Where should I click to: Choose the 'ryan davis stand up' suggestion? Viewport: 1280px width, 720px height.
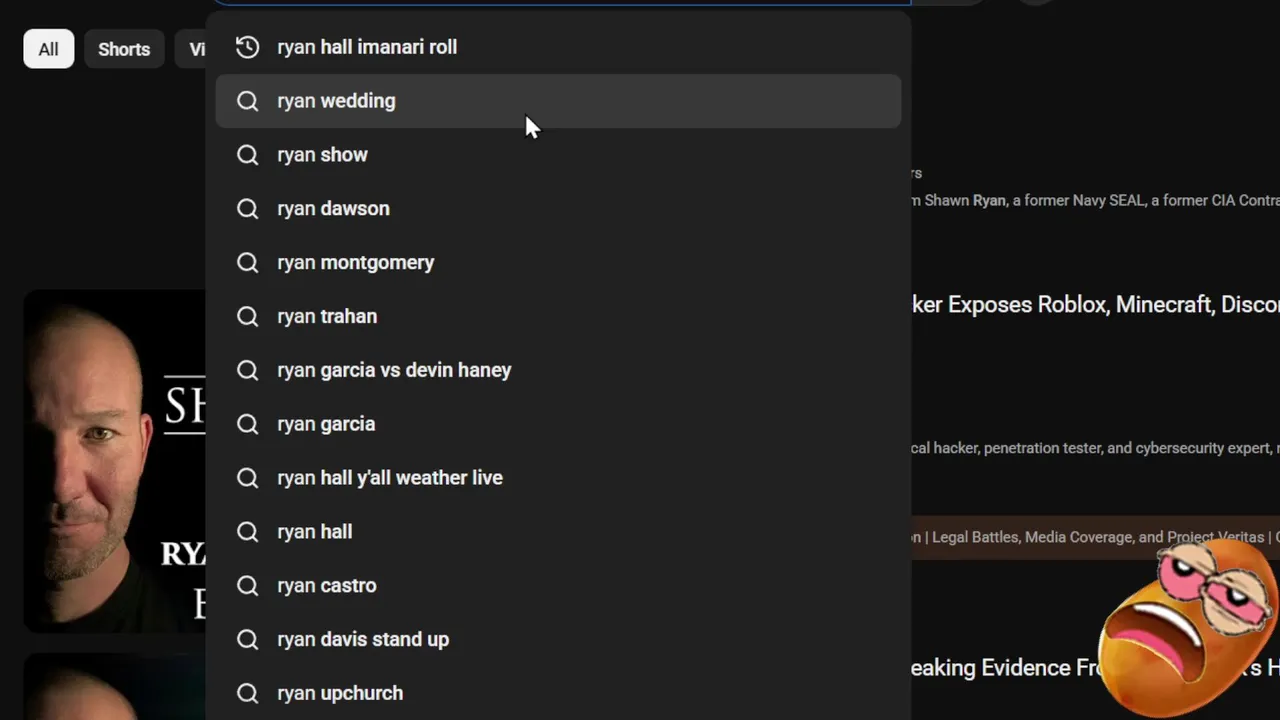pos(558,640)
